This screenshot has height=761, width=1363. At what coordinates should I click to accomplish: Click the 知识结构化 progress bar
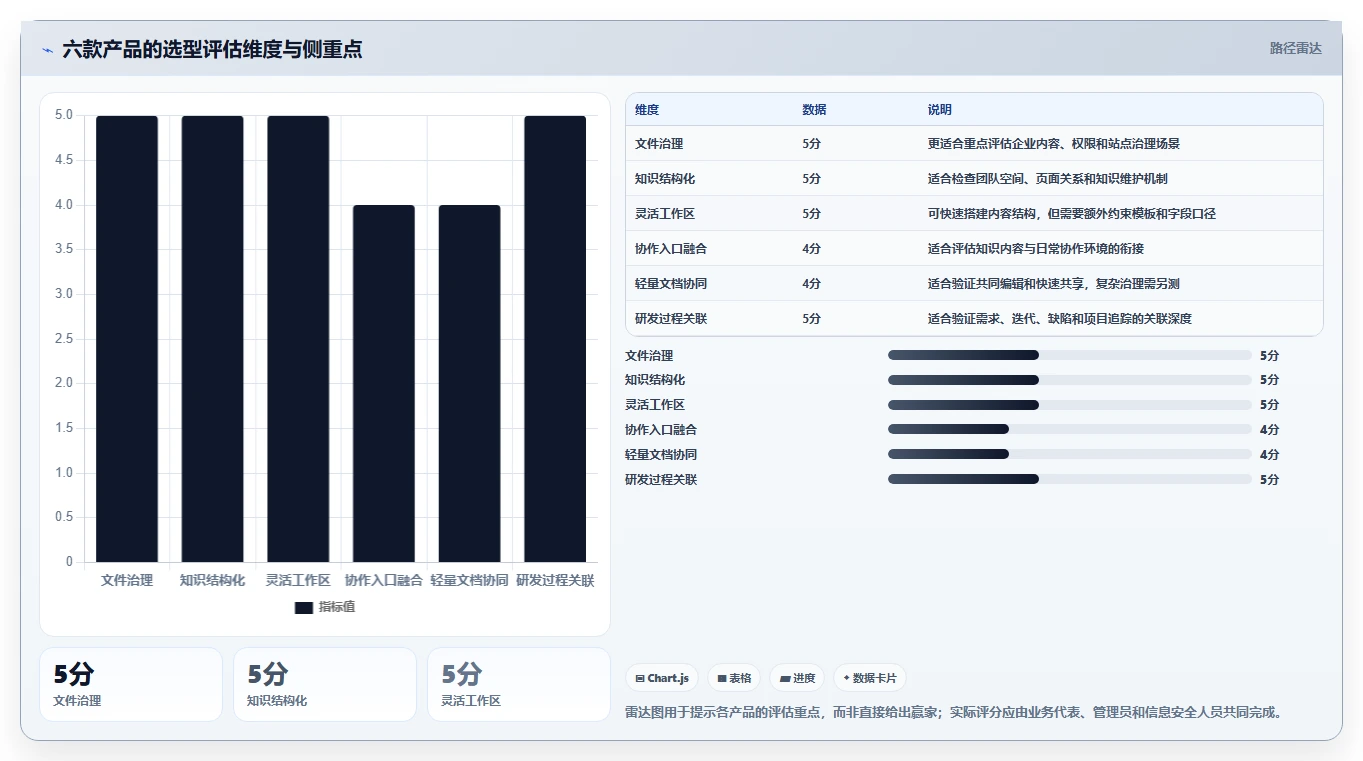(x=1070, y=380)
